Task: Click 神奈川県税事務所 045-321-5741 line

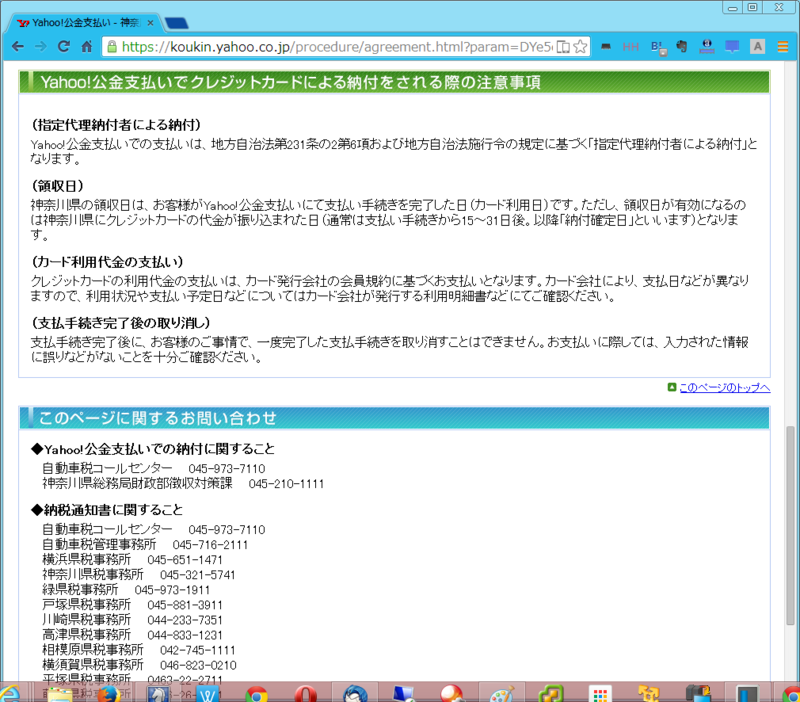Action: [x=139, y=575]
